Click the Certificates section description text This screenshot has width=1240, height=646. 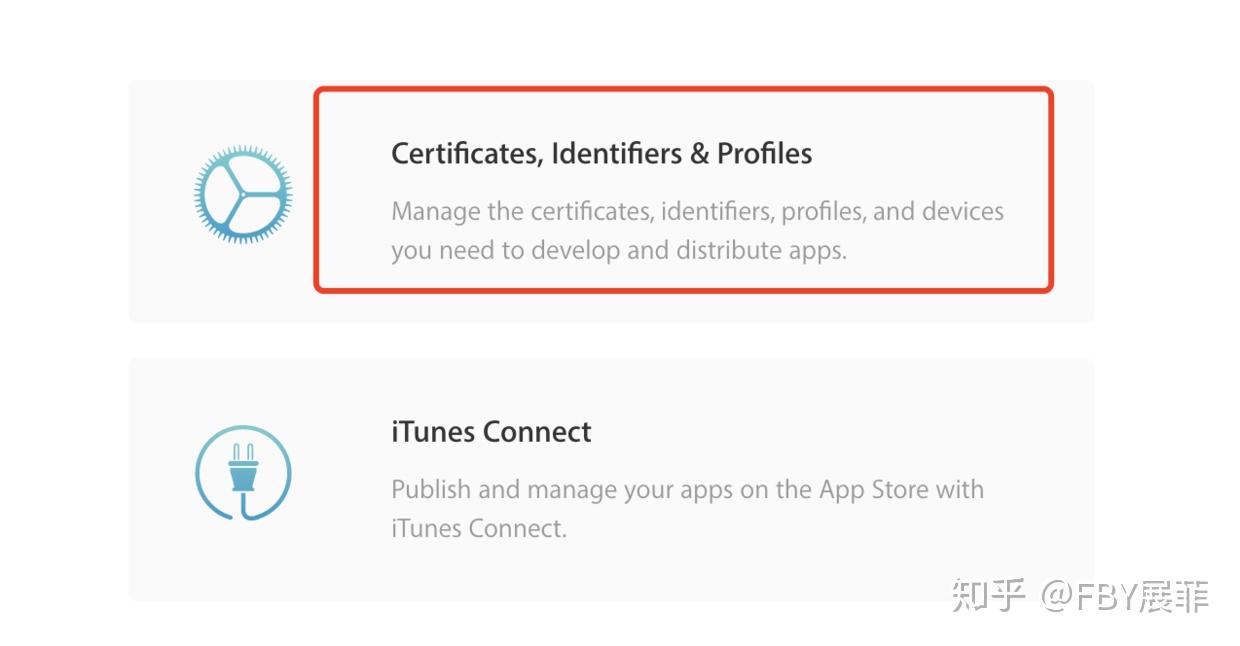pyautogui.click(x=697, y=230)
